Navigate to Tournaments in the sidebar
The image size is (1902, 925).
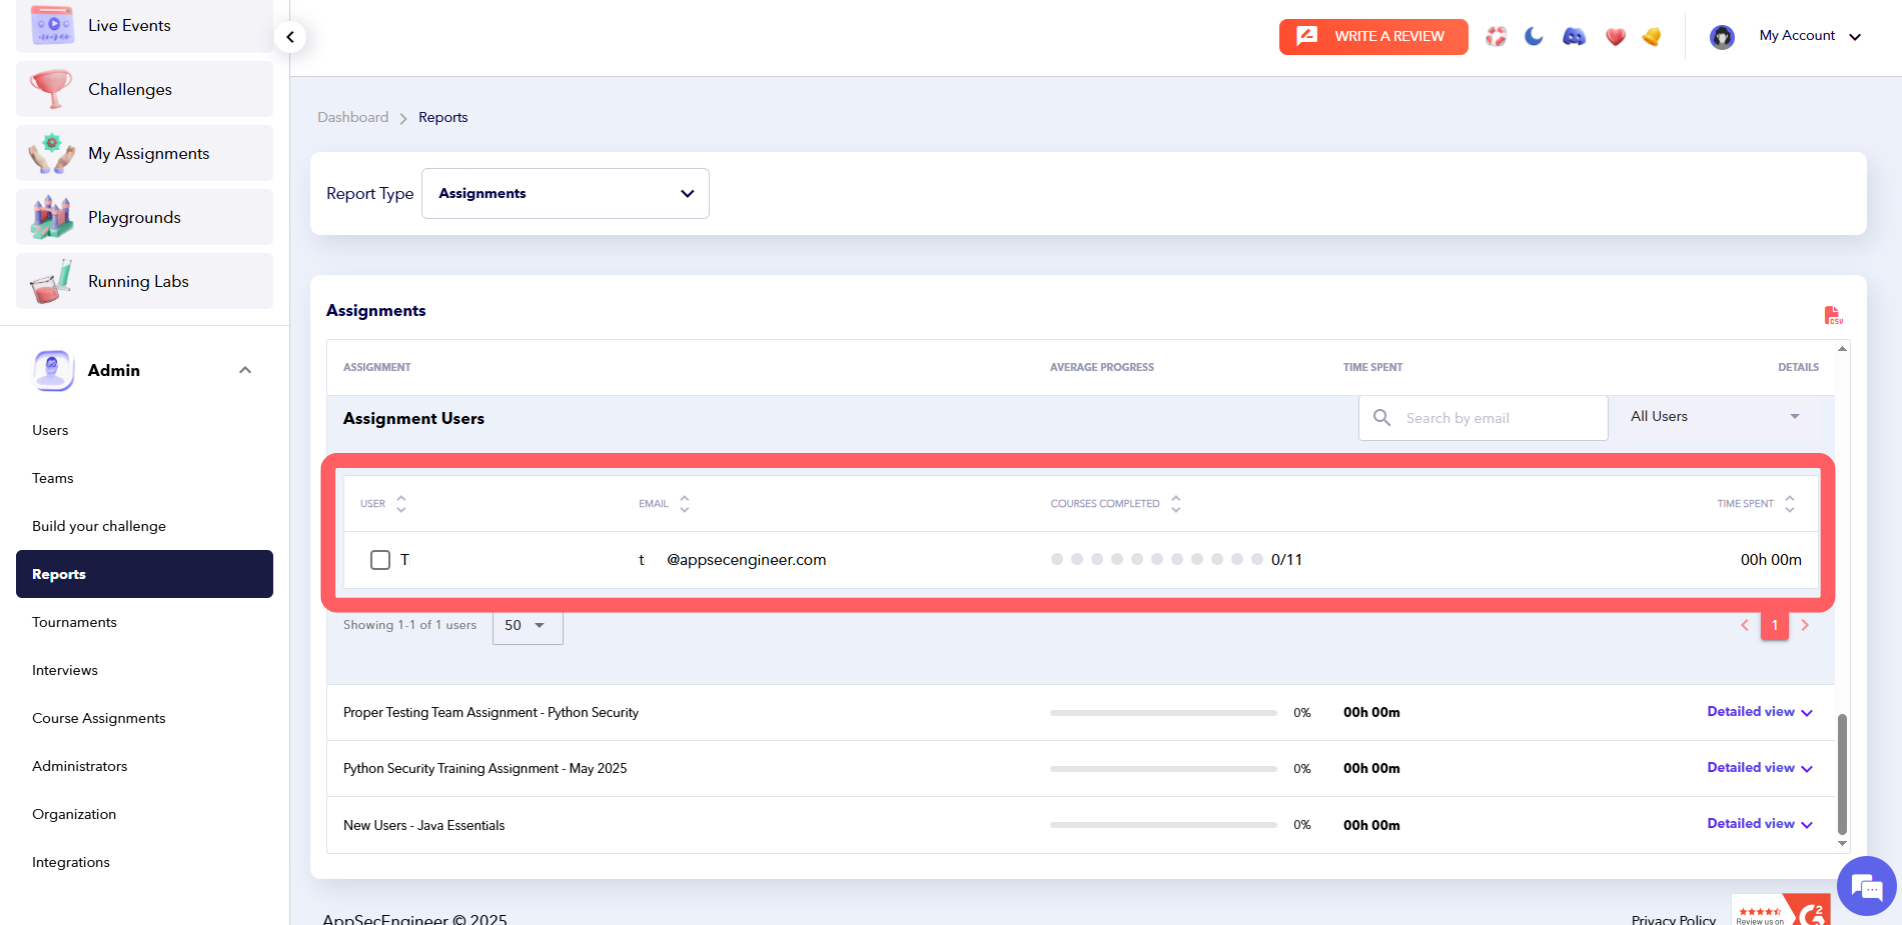click(x=74, y=621)
